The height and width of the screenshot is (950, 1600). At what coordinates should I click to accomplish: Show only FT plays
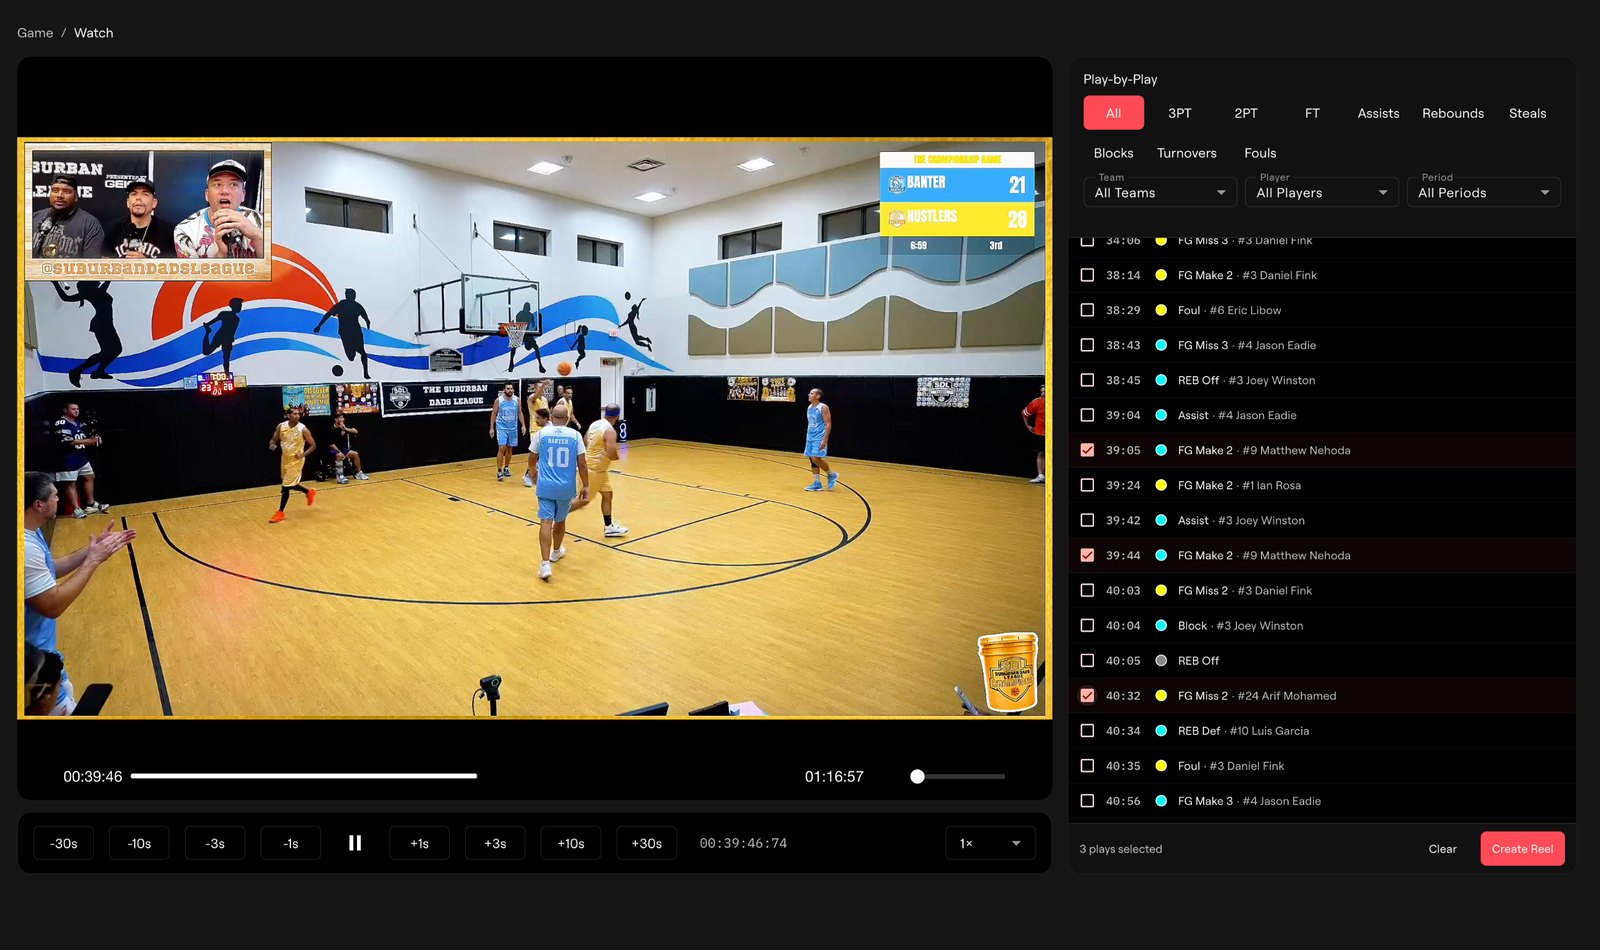(x=1312, y=113)
